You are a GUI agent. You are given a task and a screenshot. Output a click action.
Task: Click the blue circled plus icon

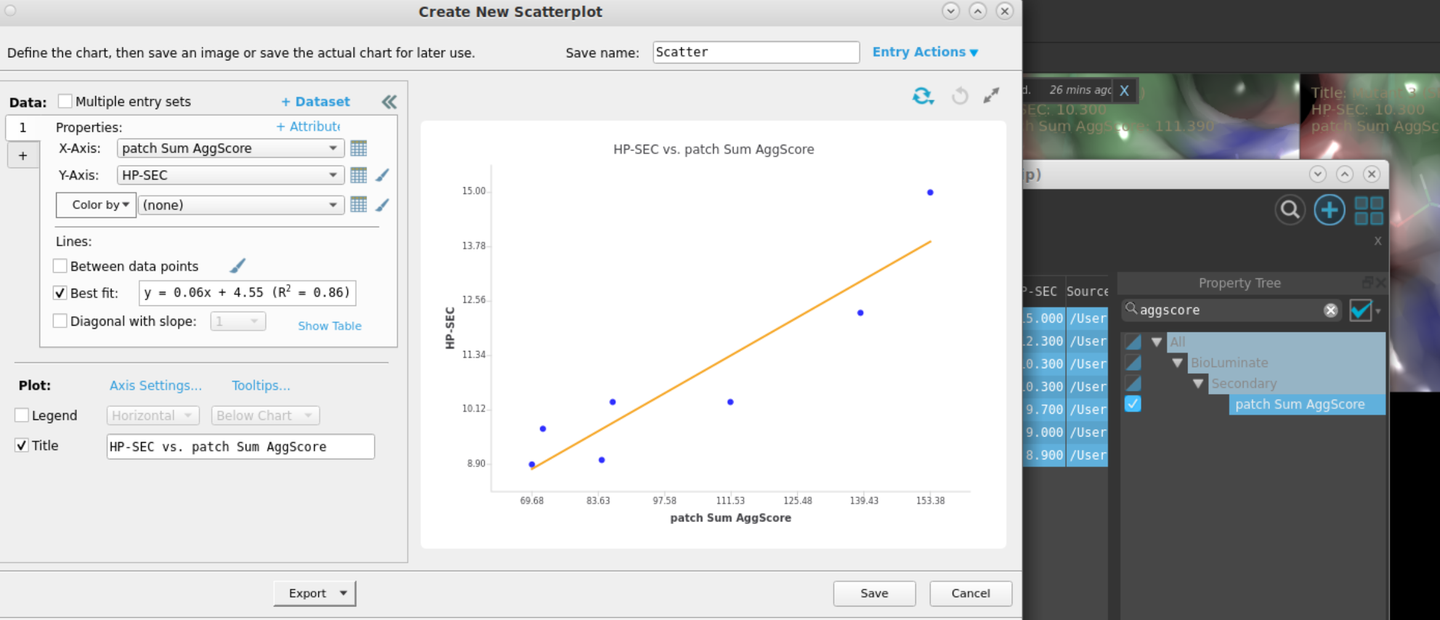tap(1329, 210)
